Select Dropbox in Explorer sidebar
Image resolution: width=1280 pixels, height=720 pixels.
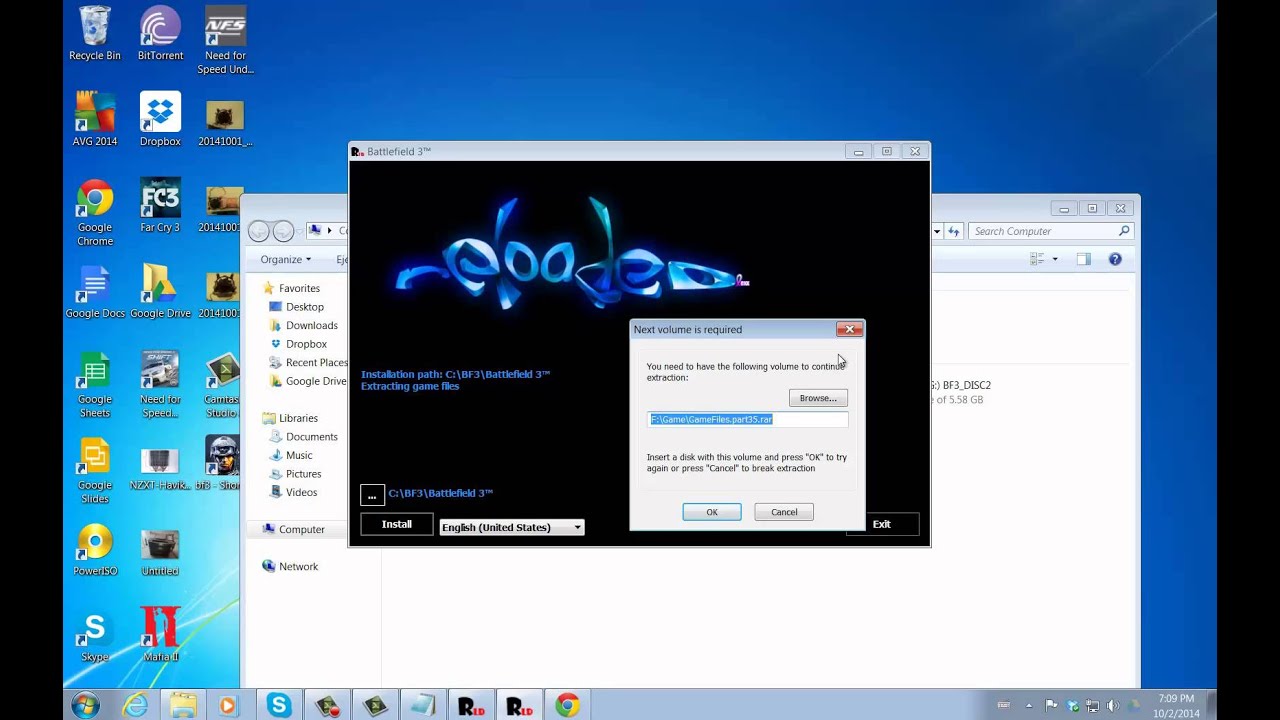[x=306, y=344]
